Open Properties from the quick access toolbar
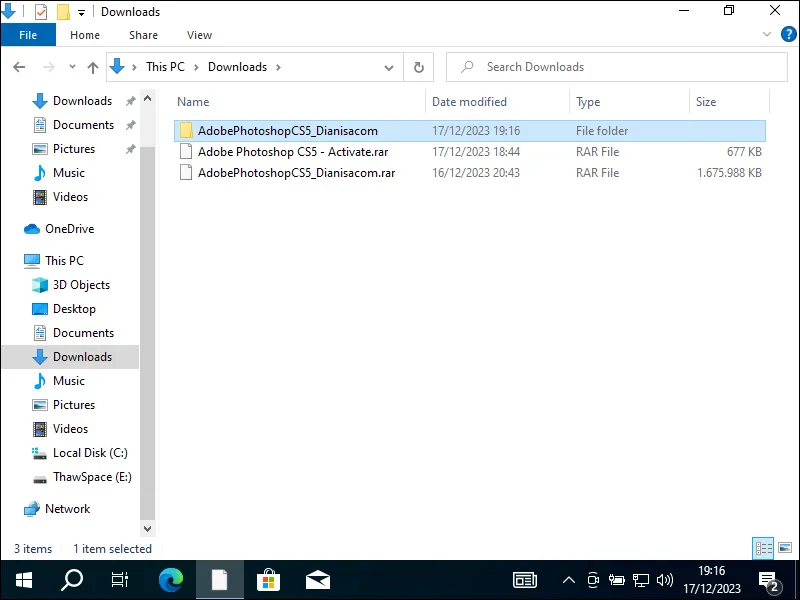This screenshot has height=600, width=800. (x=40, y=11)
